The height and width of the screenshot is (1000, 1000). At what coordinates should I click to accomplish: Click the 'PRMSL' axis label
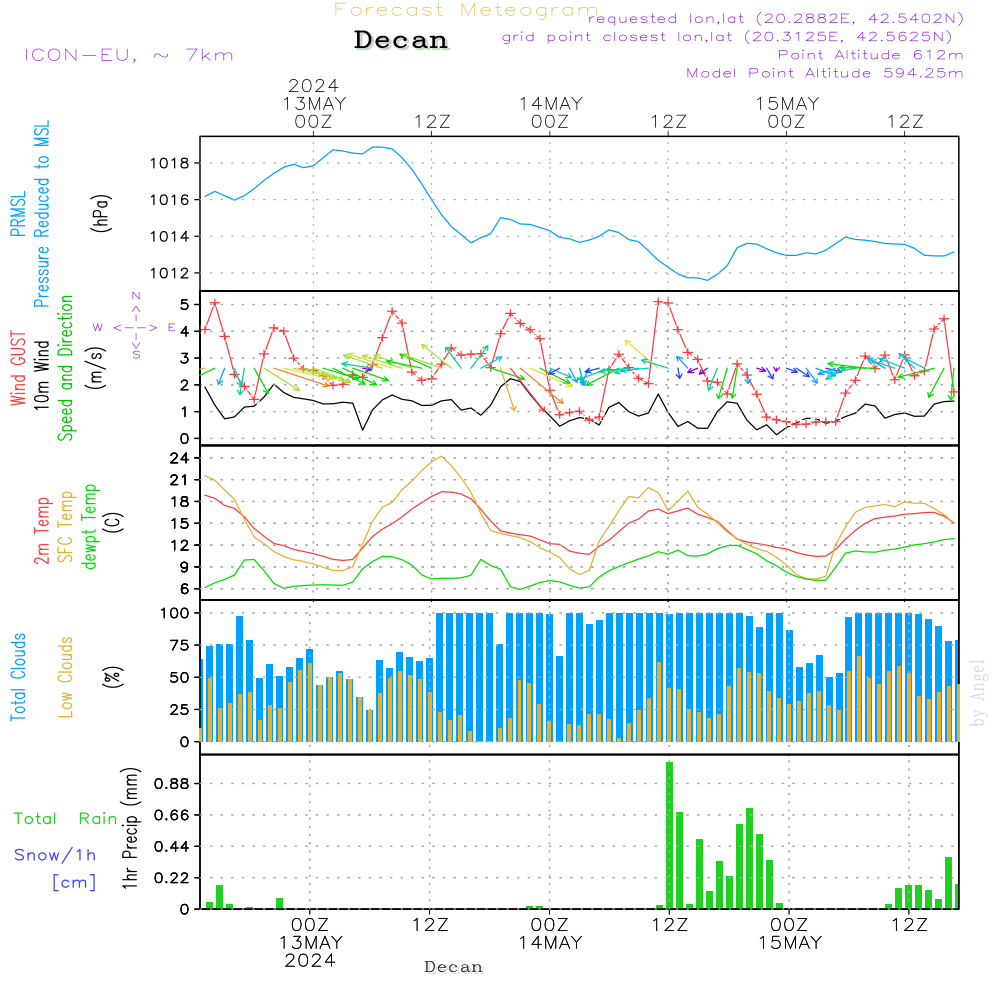(x=18, y=214)
